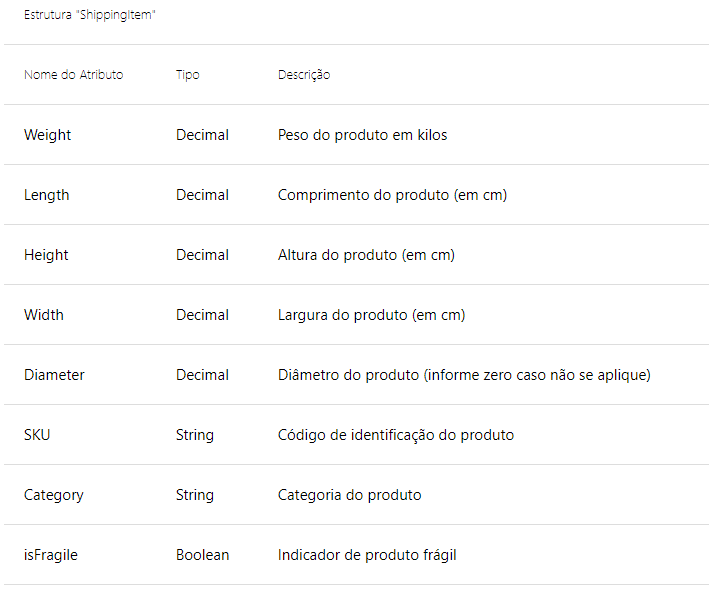
Task: Click the 'Diâmetro do produto' description text
Action: [464, 375]
